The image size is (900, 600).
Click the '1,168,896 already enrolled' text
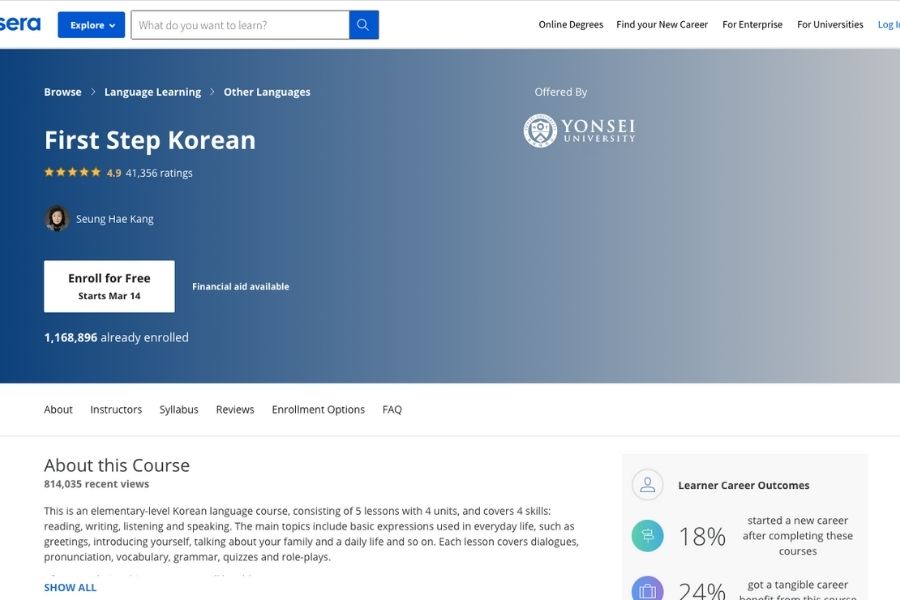click(116, 338)
